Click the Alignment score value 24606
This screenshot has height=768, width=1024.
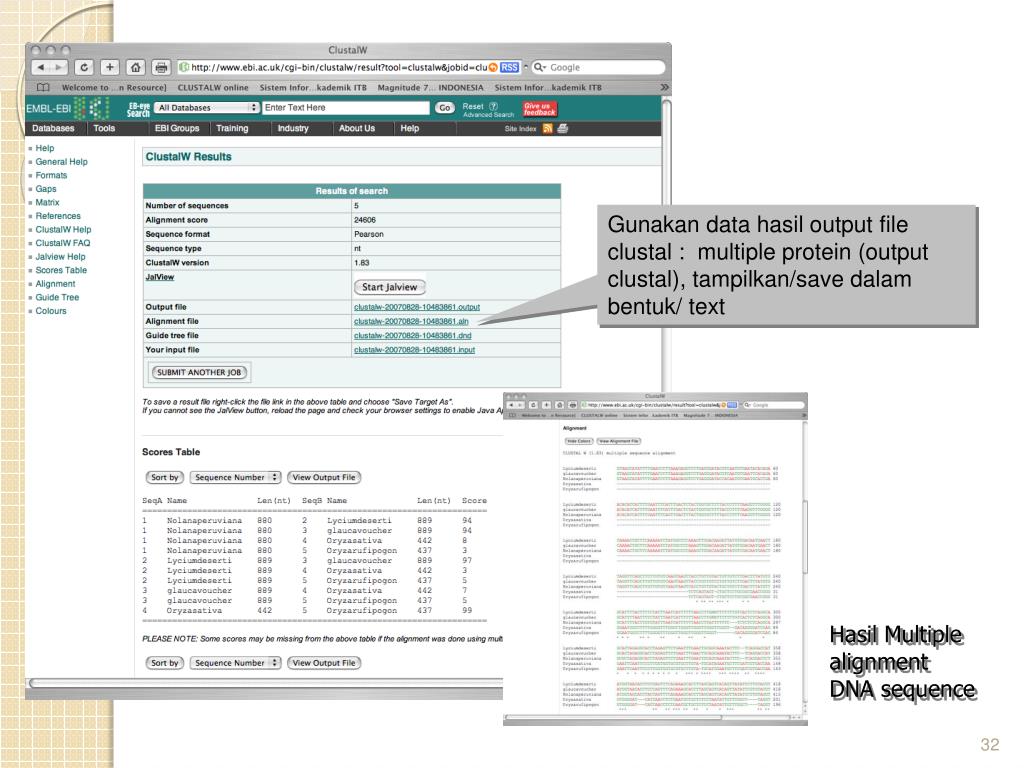(364, 220)
